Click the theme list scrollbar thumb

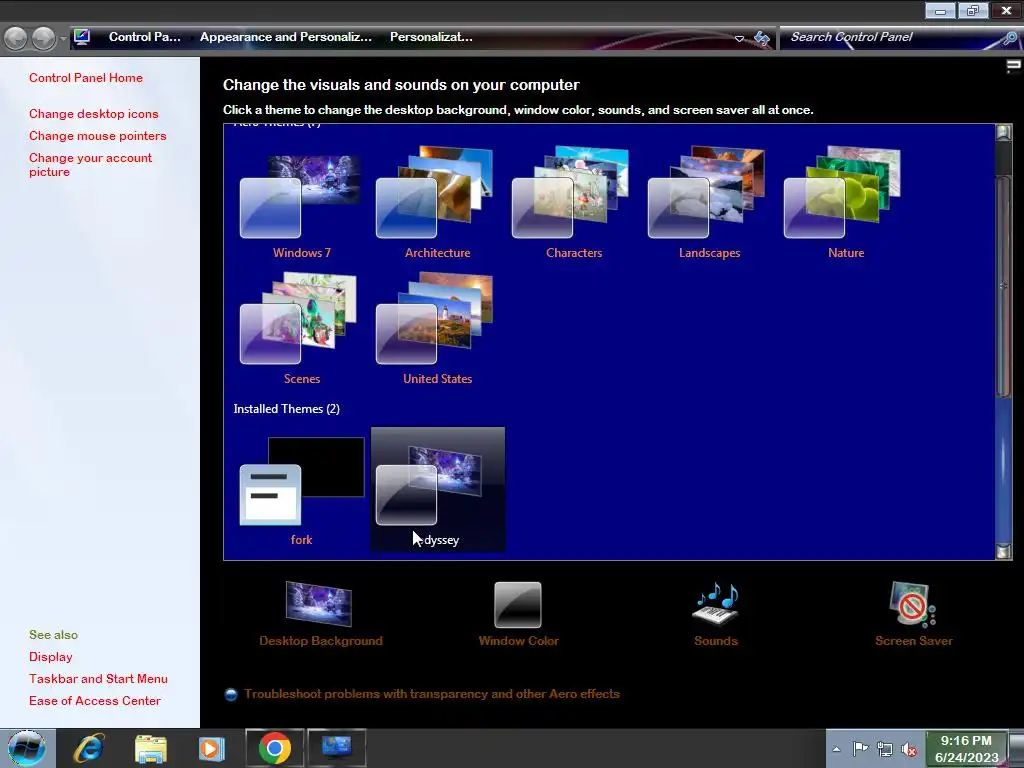[1003, 285]
